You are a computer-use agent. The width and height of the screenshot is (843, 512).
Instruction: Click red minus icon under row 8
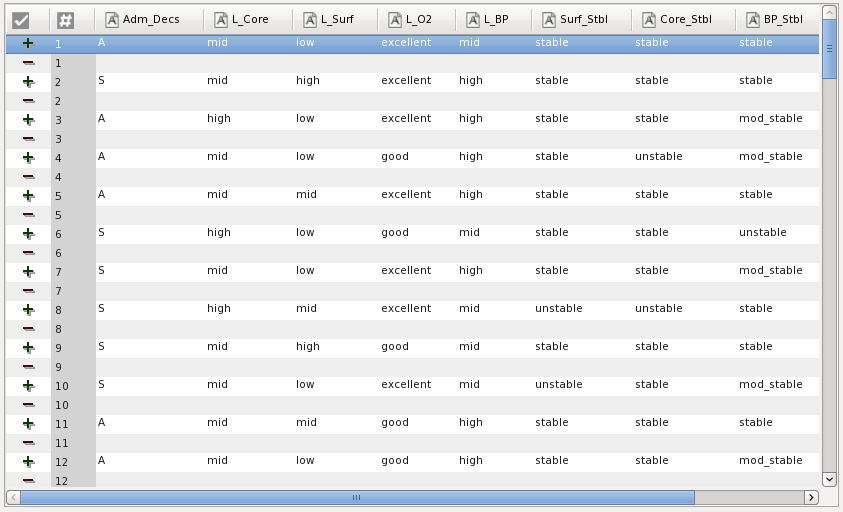(x=29, y=329)
